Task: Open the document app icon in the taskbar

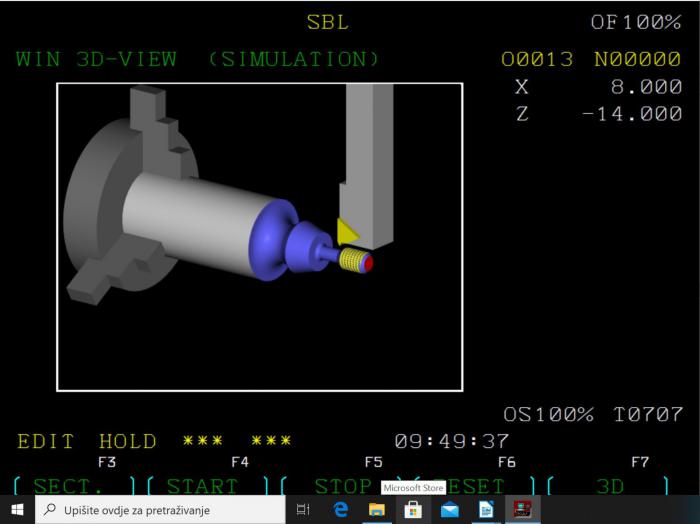Action: tap(485, 509)
